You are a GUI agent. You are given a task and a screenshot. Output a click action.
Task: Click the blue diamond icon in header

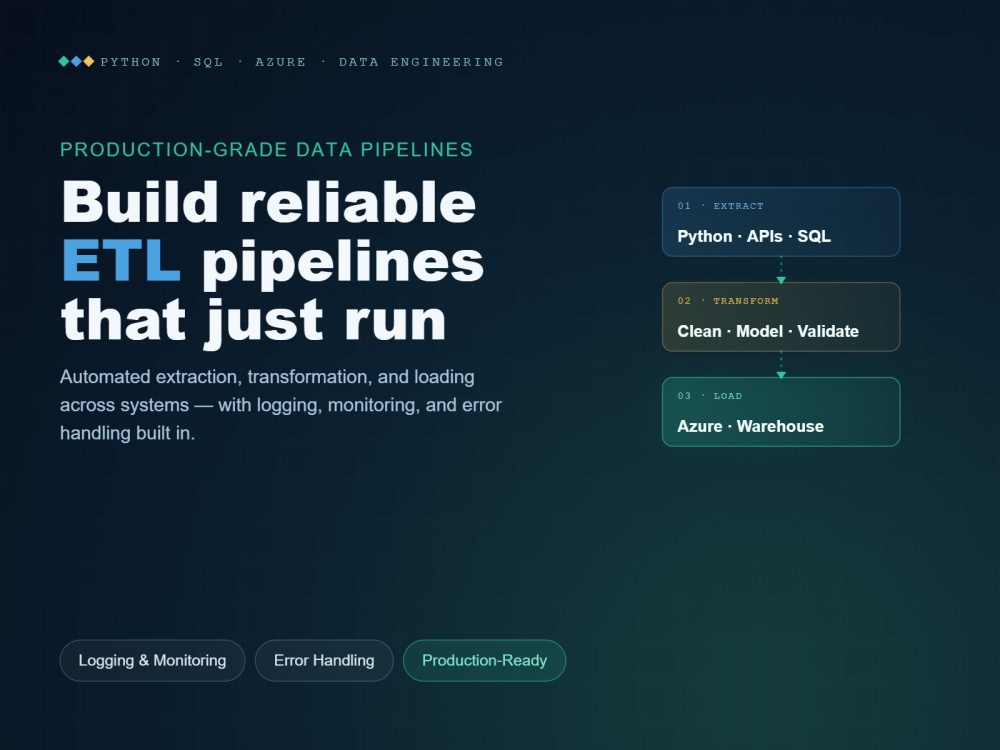coord(77,61)
